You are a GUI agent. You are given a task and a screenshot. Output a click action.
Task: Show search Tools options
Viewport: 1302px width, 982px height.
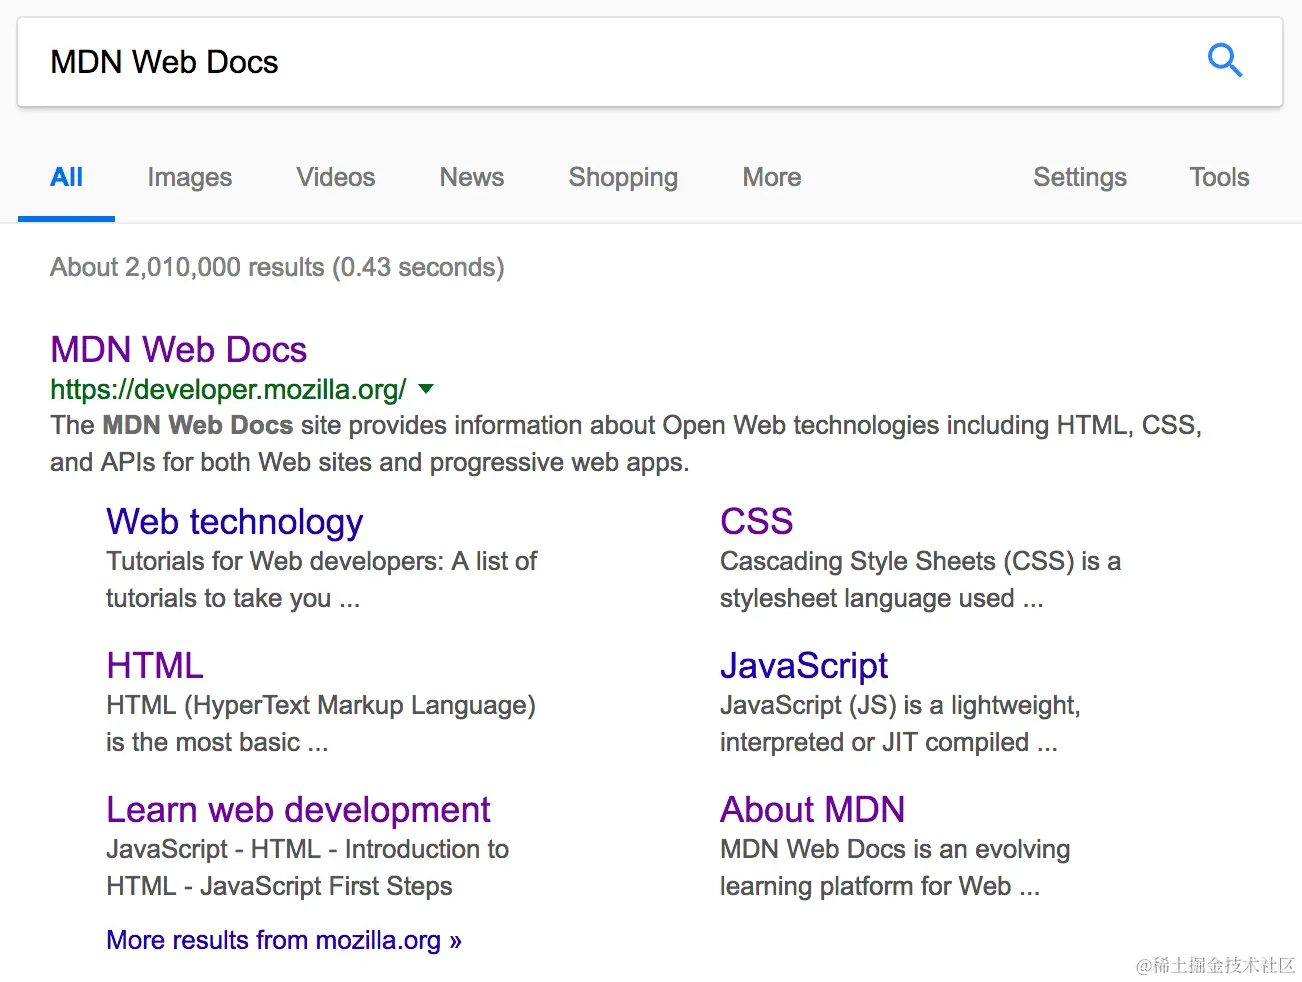(x=1220, y=178)
